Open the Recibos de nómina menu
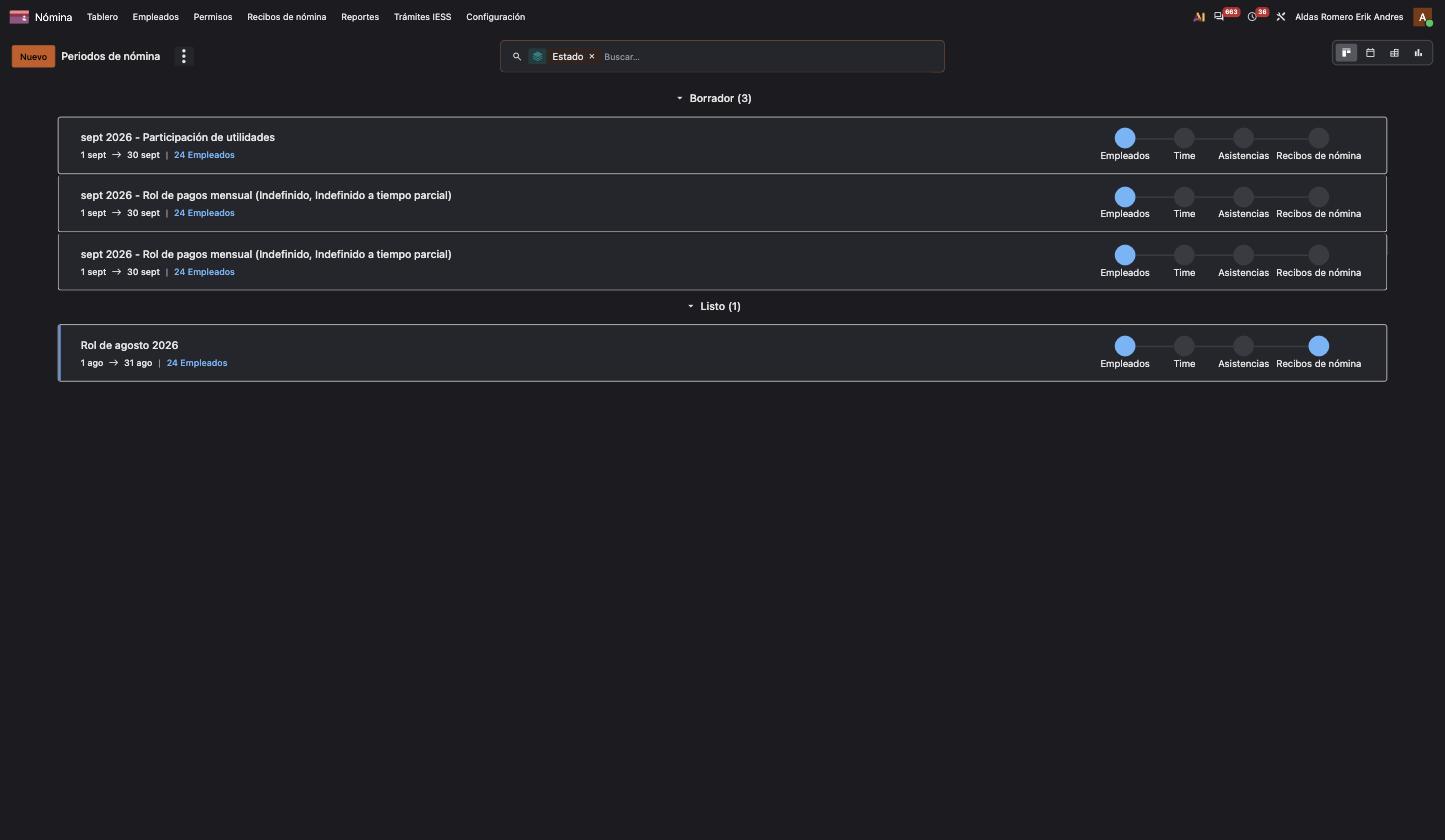This screenshot has height=840, width=1445. point(286,17)
